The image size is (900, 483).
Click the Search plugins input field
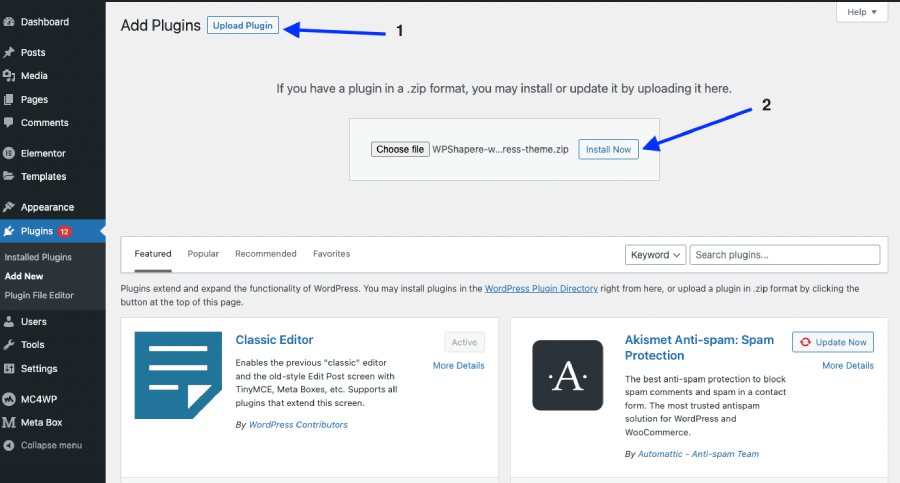tap(785, 255)
